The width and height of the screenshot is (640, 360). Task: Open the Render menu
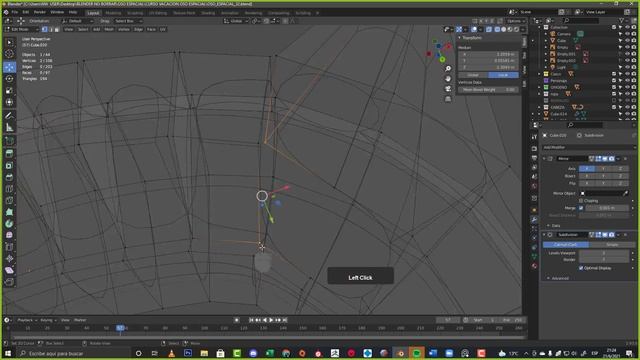click(x=40, y=12)
